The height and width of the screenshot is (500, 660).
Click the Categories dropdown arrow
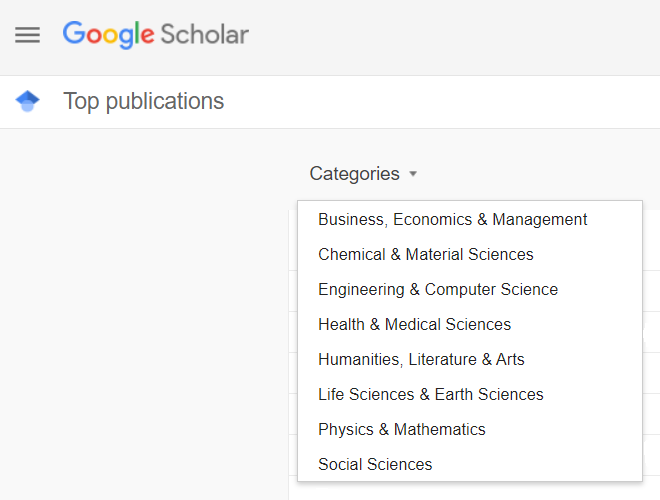click(x=413, y=174)
